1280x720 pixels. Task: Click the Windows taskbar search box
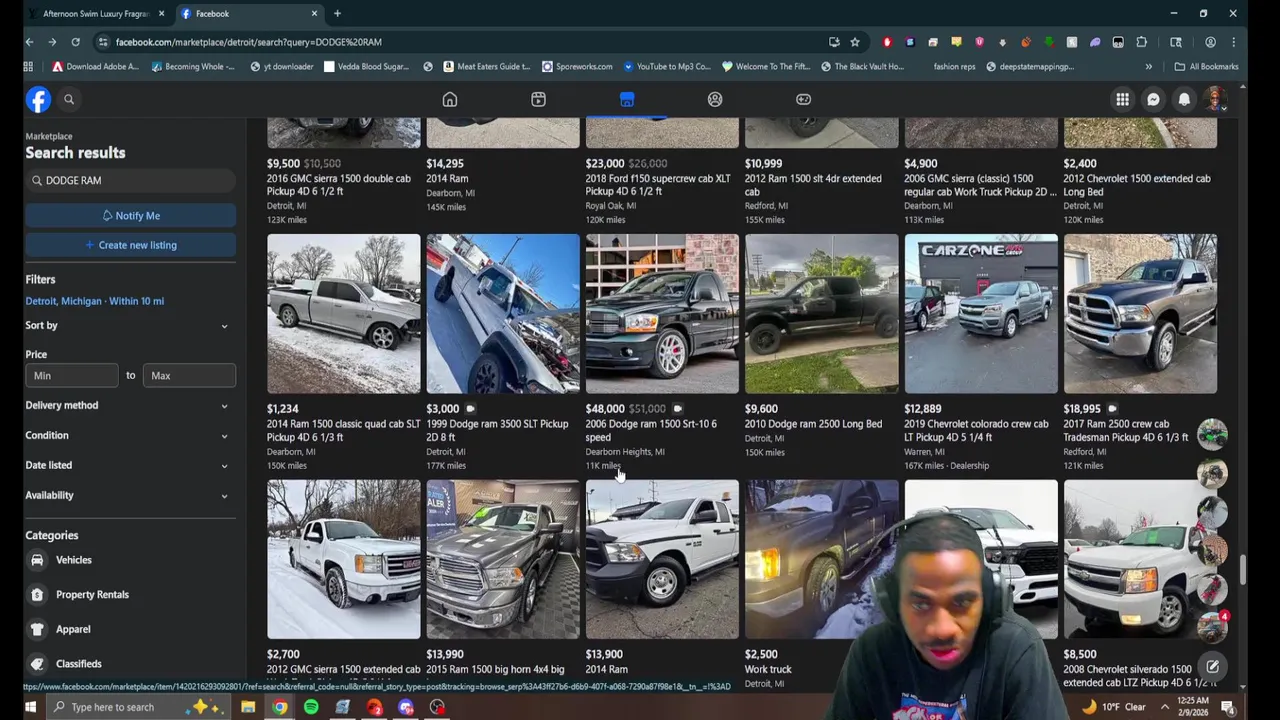[x=140, y=707]
